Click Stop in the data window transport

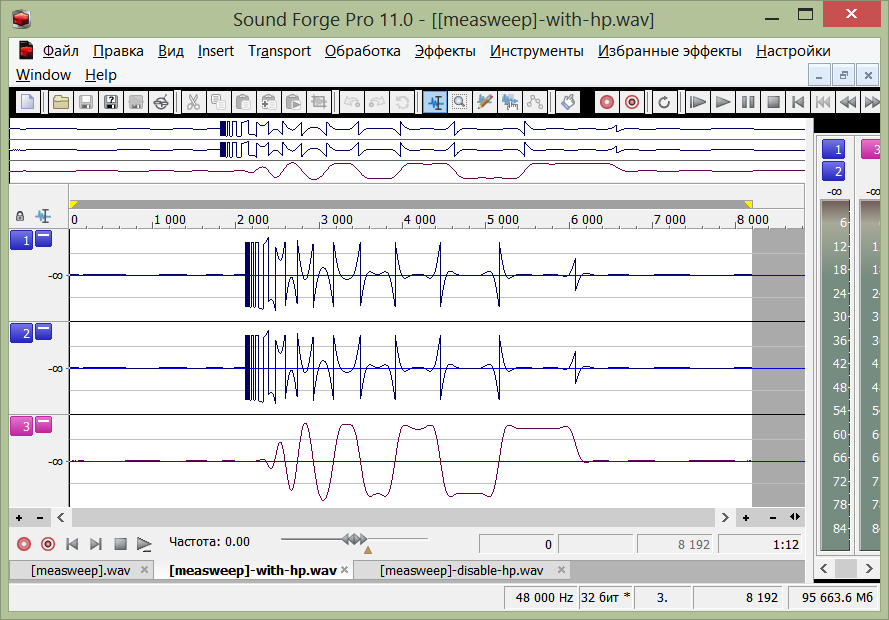pos(120,544)
